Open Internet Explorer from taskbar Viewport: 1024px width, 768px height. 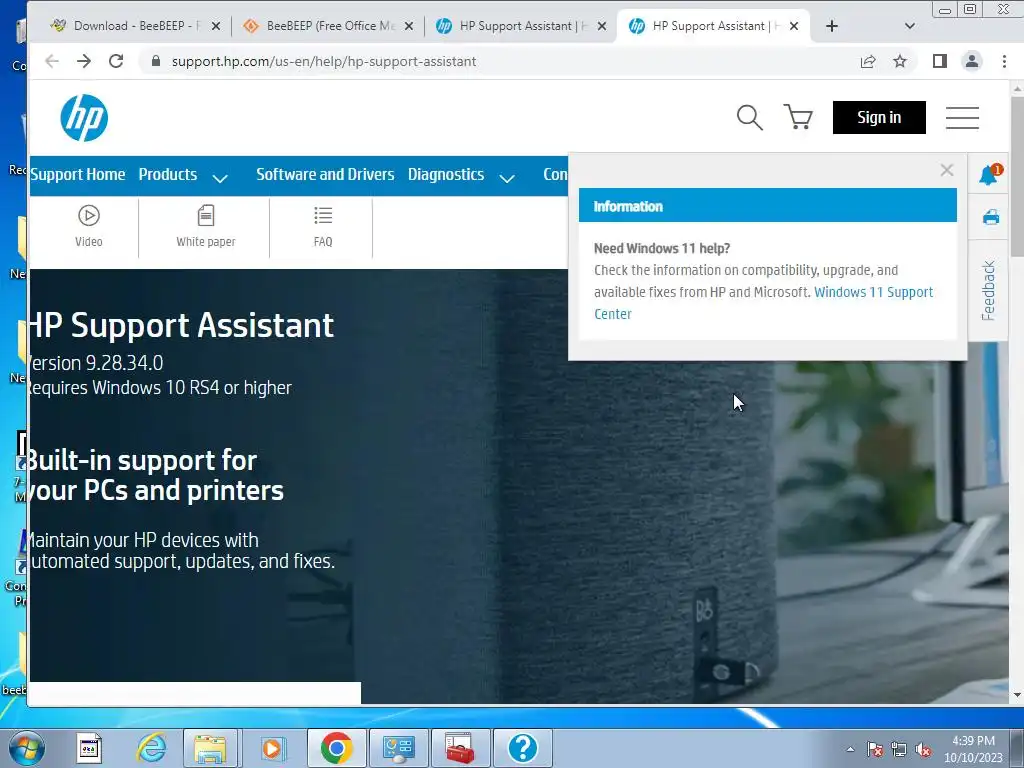pos(151,748)
